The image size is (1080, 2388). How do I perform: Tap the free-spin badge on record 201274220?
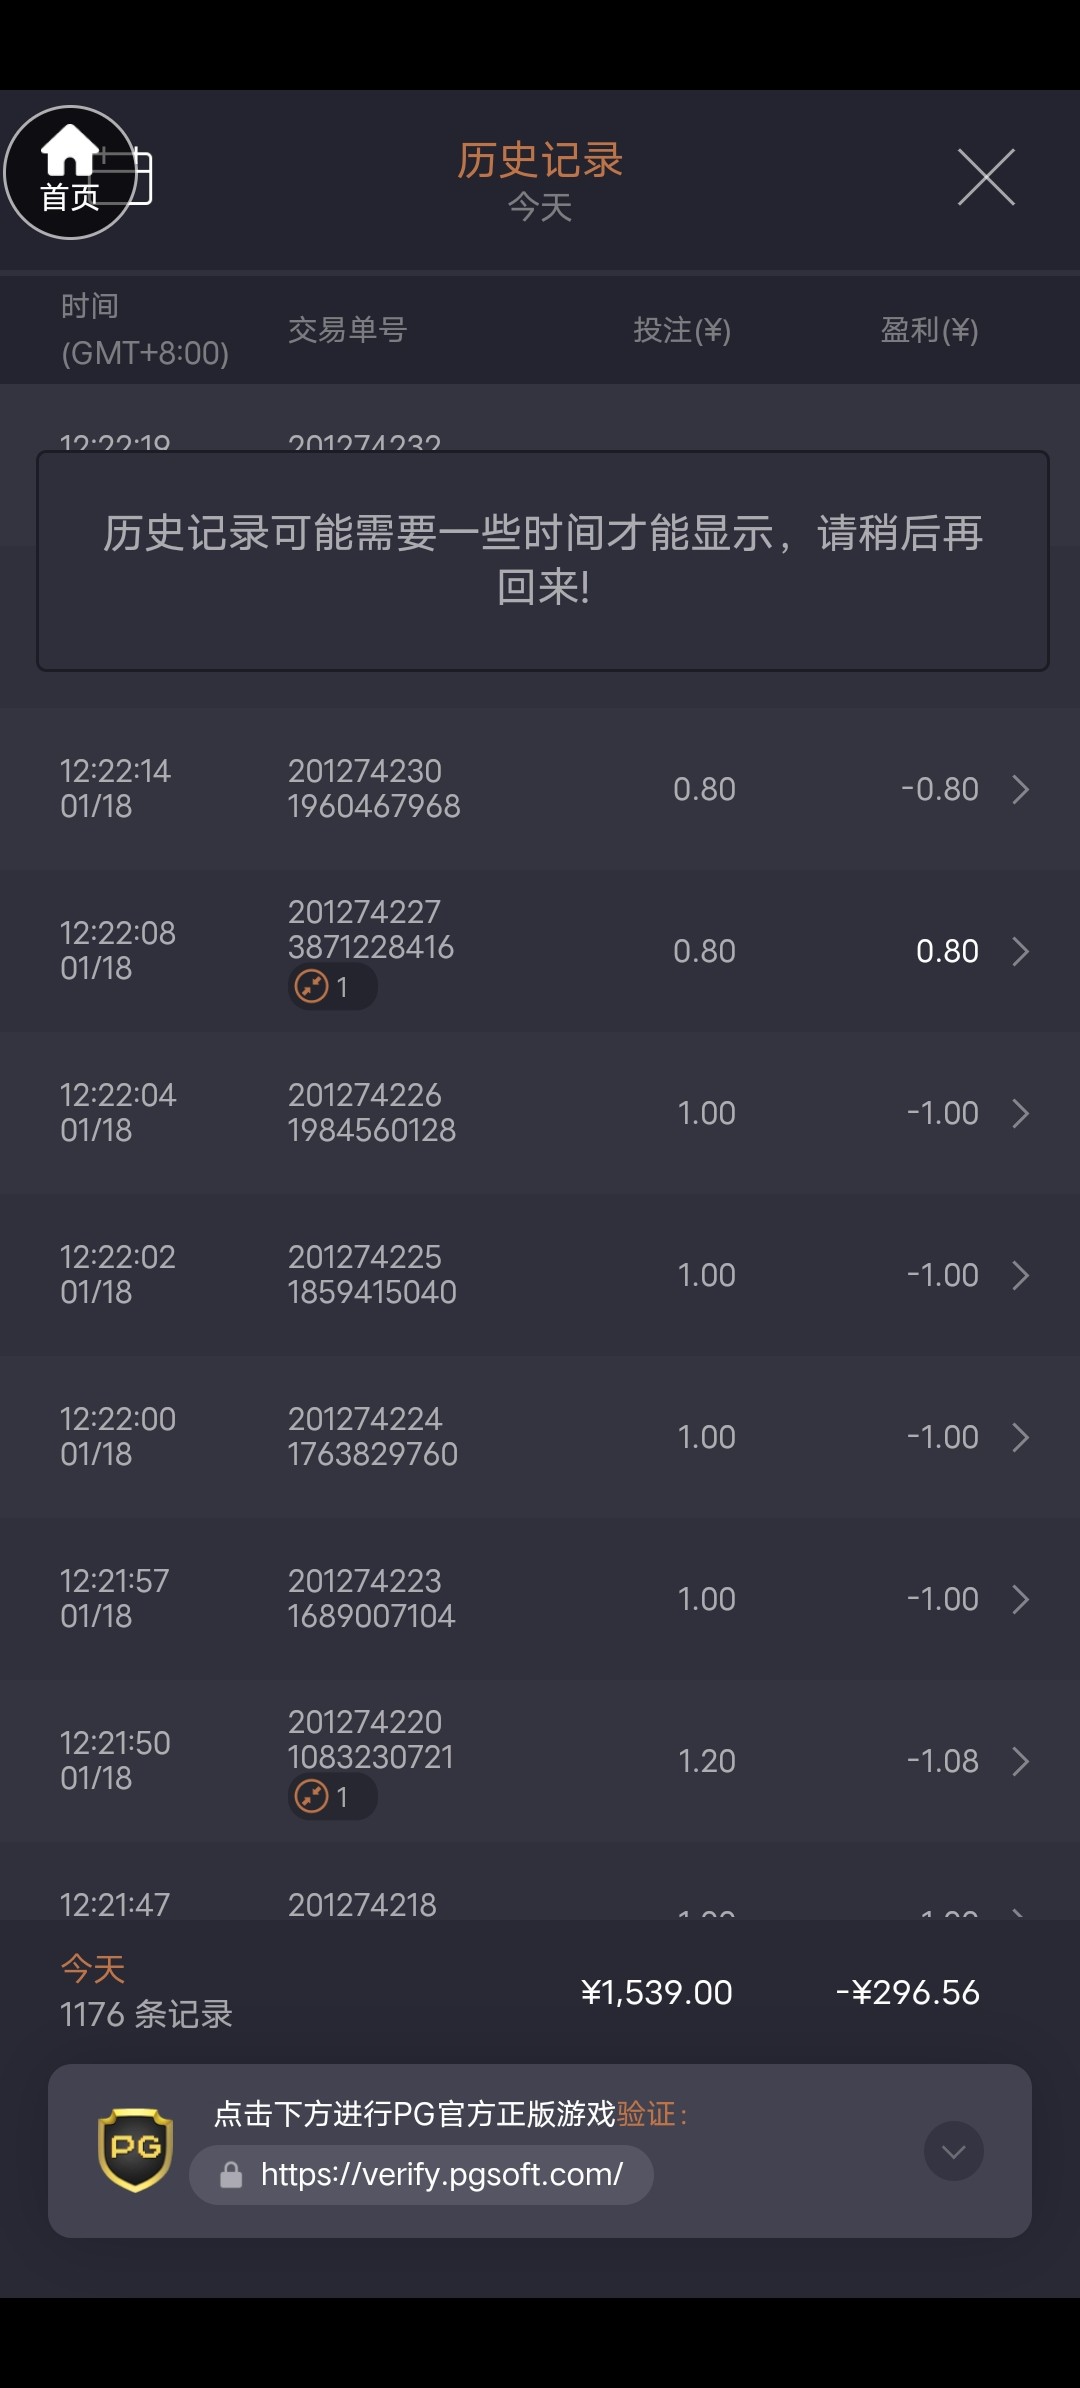[331, 1797]
